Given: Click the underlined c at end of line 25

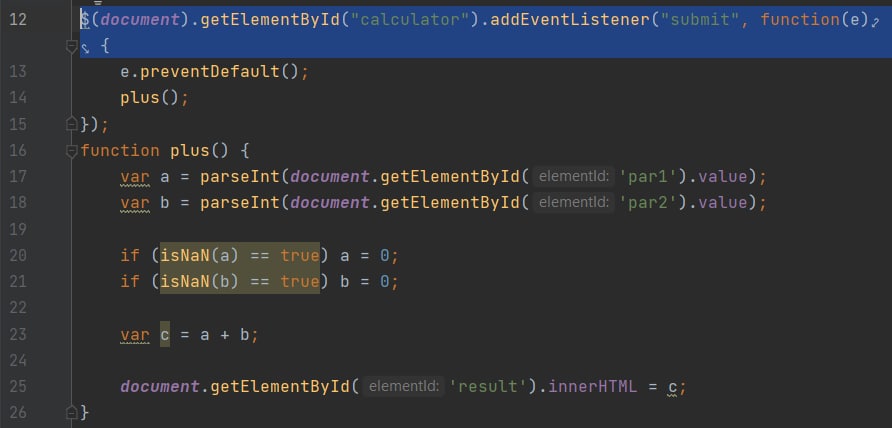Looking at the screenshot, I should click(x=672, y=388).
